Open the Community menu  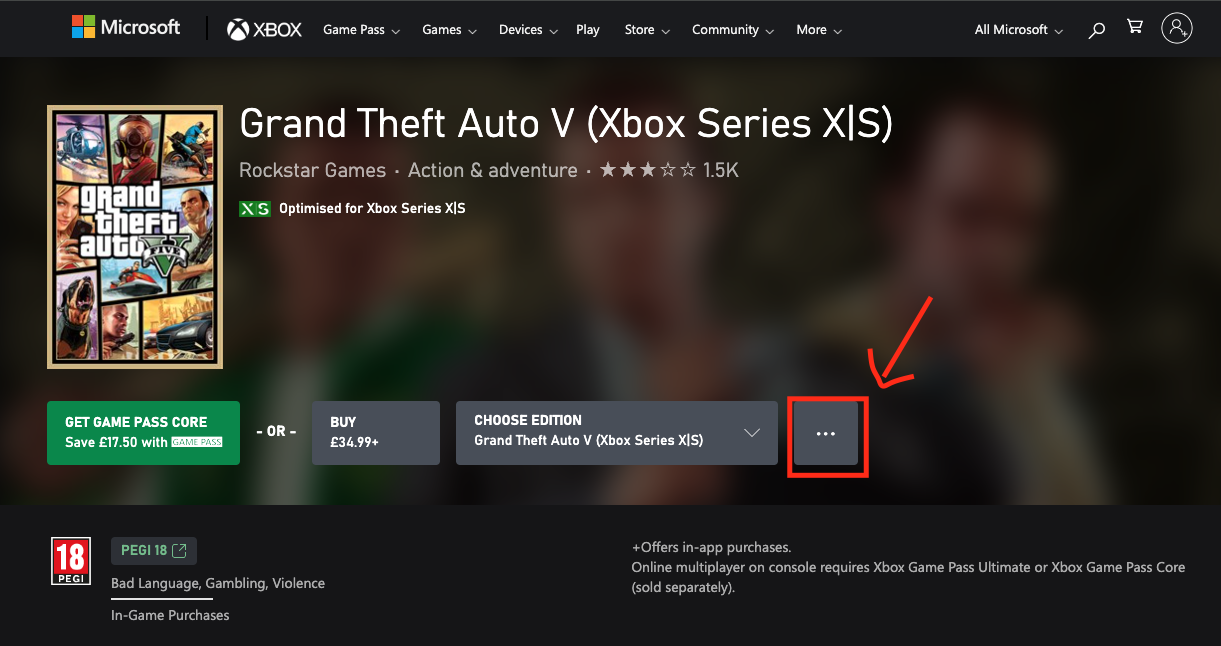pyautogui.click(x=732, y=30)
